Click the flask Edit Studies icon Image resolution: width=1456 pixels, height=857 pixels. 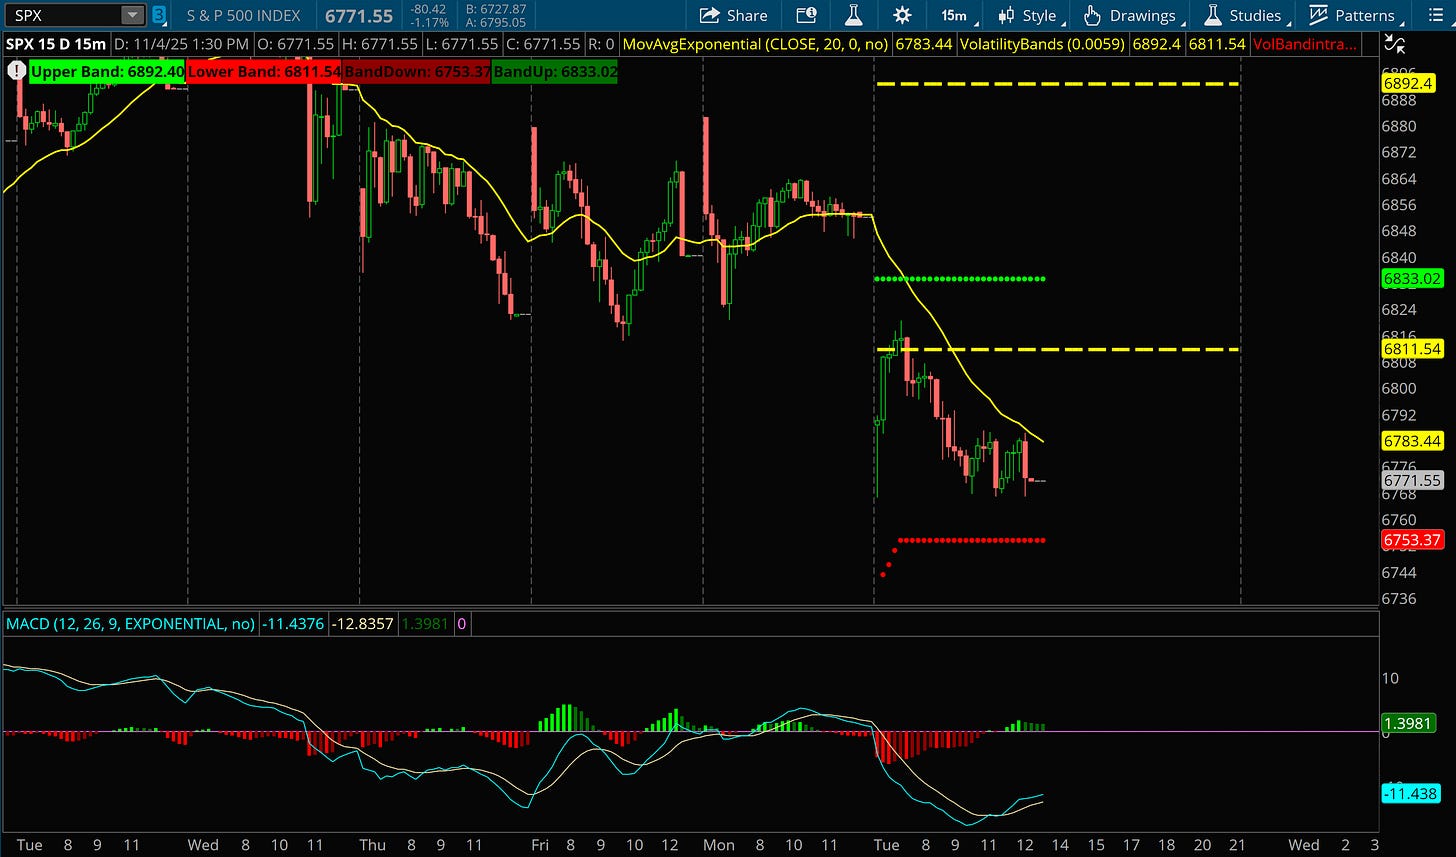pos(853,15)
